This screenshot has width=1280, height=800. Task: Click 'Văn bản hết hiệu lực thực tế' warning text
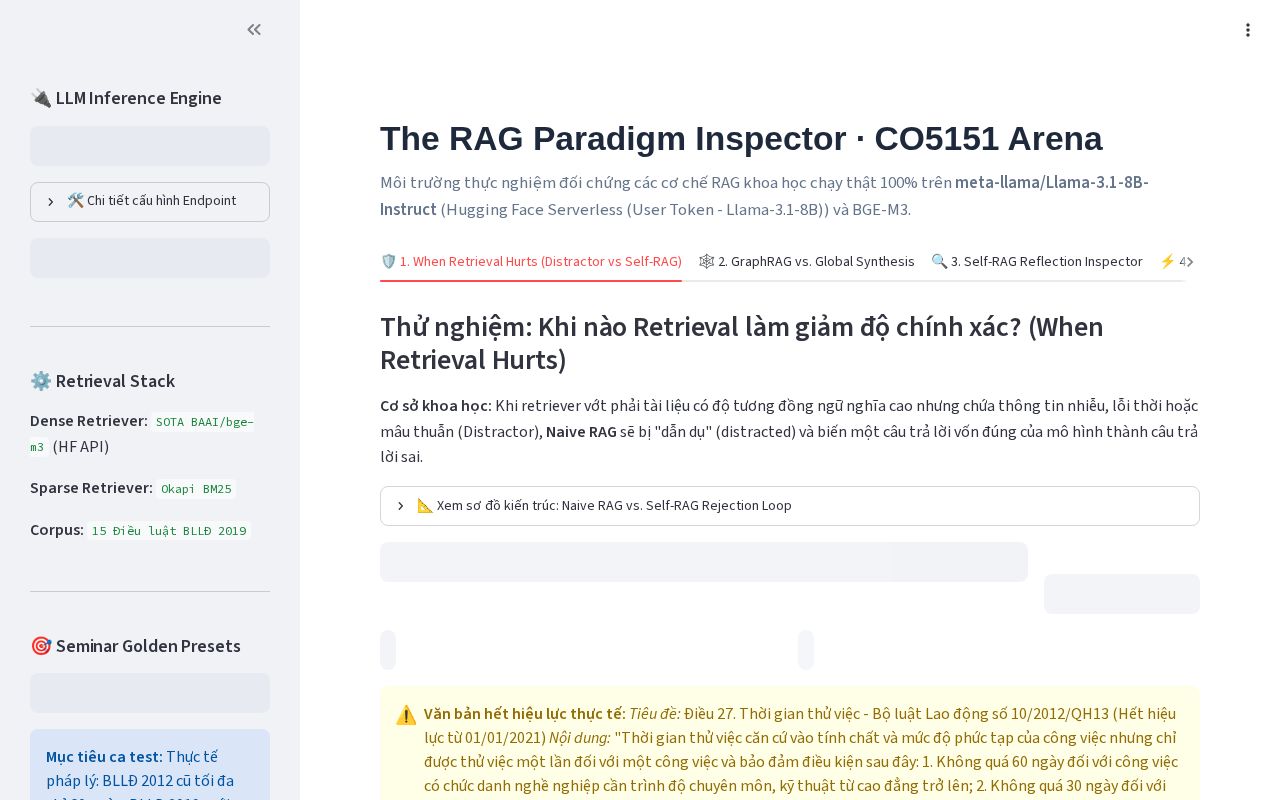pyautogui.click(x=525, y=714)
